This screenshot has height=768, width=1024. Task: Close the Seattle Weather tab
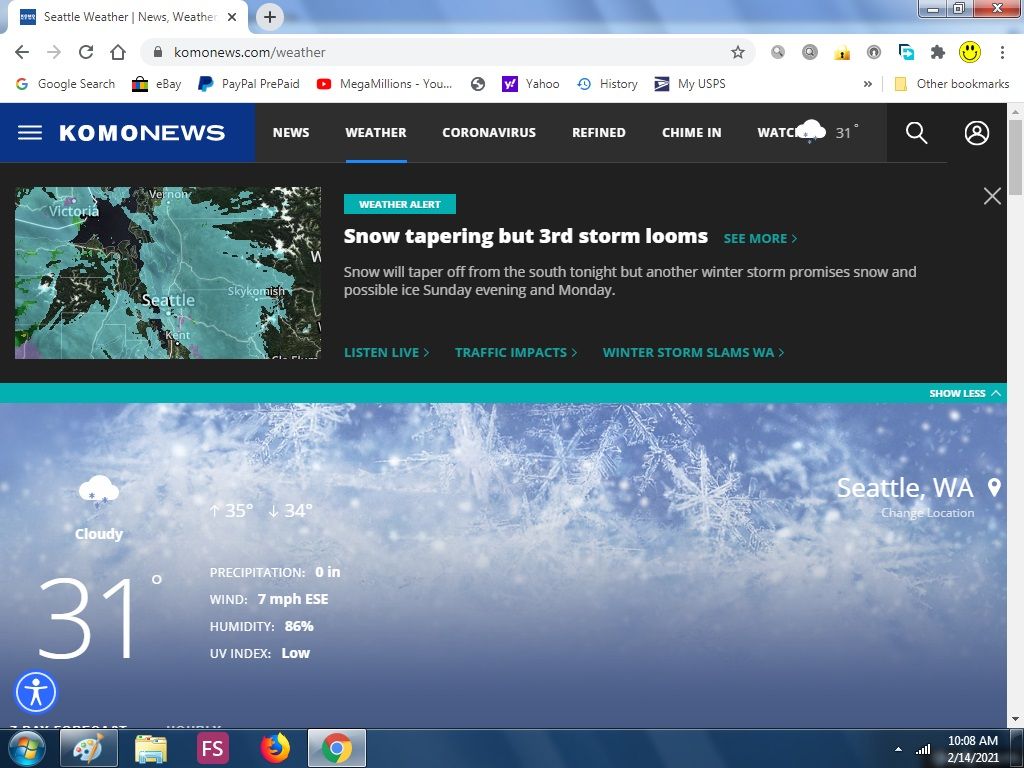pos(232,17)
